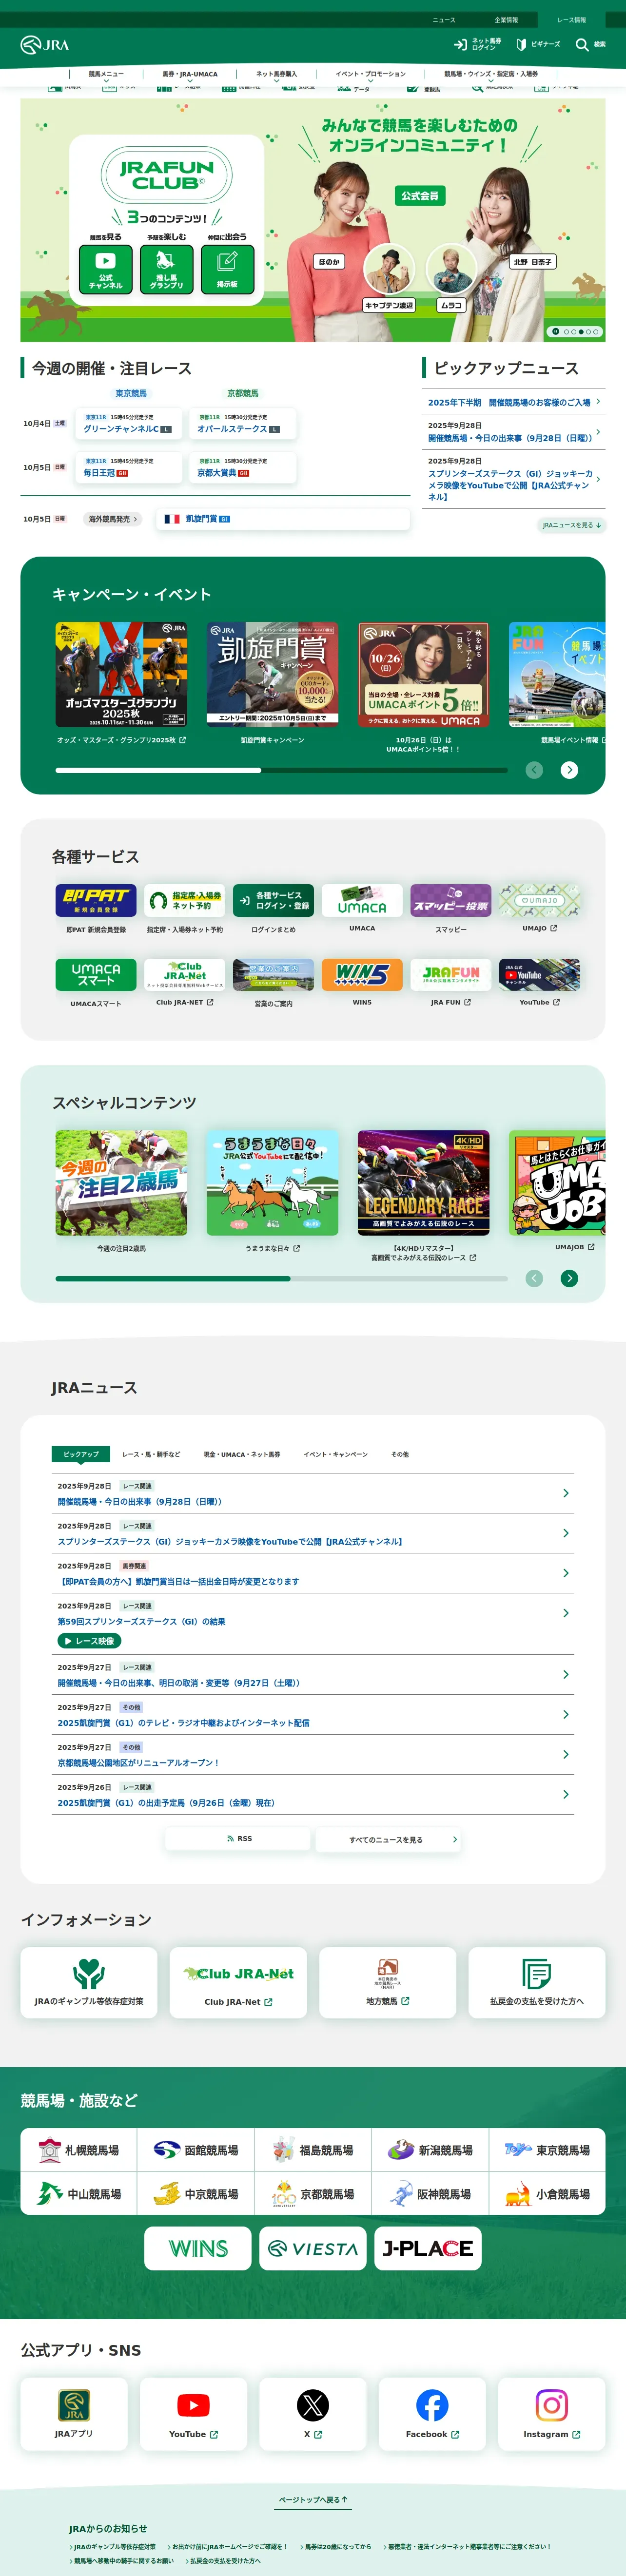This screenshot has height=2576, width=626.
Task: Open the UMACAスマート service icon
Action: (x=96, y=974)
